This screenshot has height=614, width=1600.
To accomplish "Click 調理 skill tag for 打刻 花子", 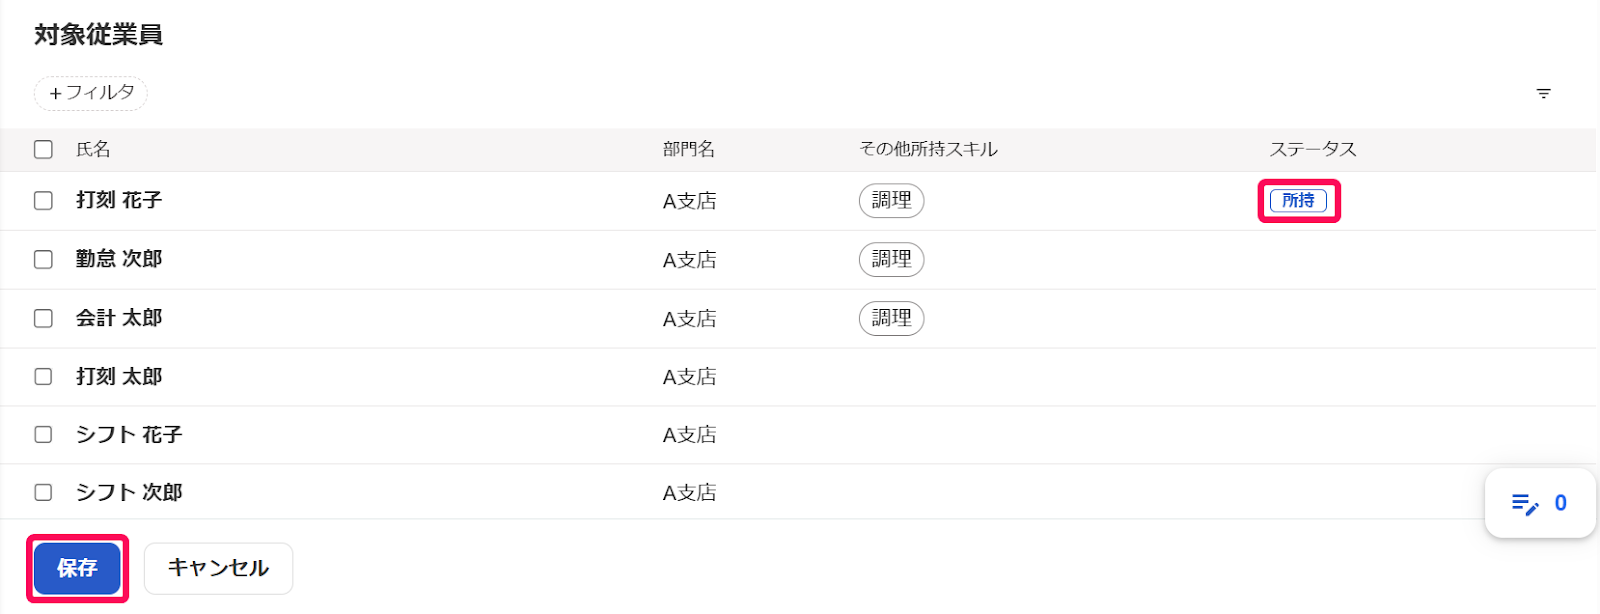I will click(x=891, y=201).
